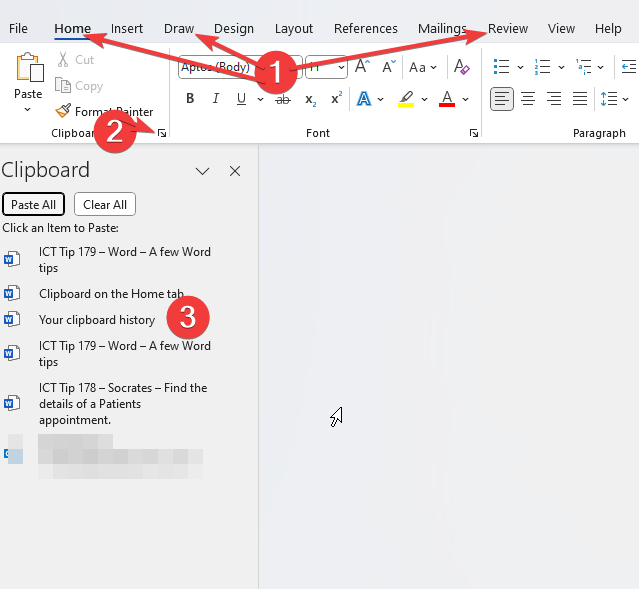Switch to the Layout tab
The height and width of the screenshot is (589, 639).
click(294, 29)
